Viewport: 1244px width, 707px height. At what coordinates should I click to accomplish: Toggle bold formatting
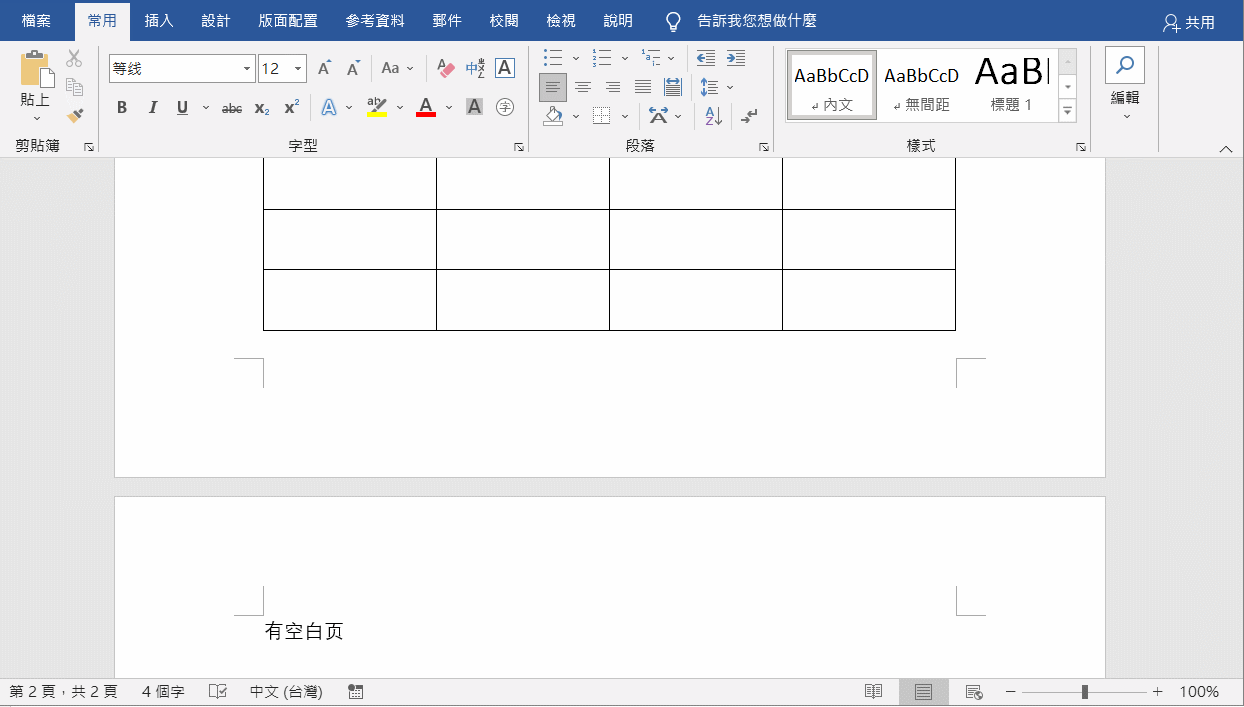tap(122, 107)
